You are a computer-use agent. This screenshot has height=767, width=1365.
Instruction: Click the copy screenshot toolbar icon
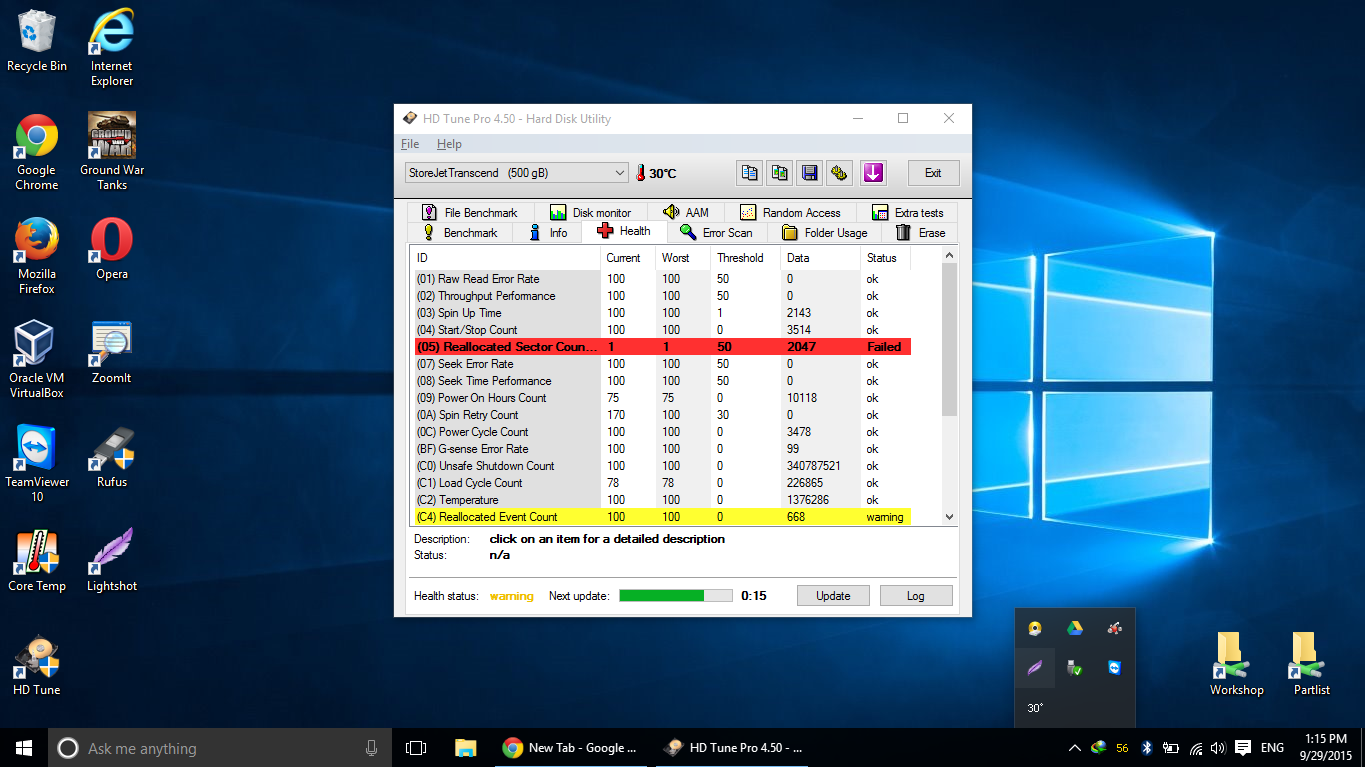(779, 173)
